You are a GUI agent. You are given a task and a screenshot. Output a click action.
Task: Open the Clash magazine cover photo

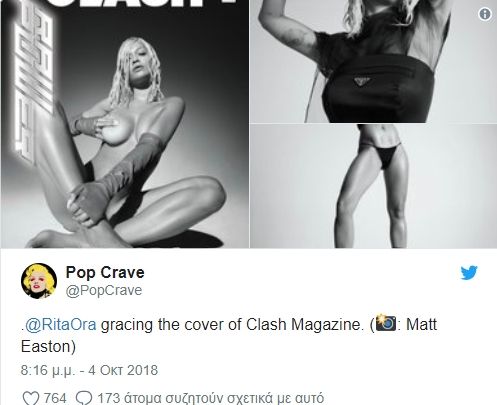click(125, 124)
